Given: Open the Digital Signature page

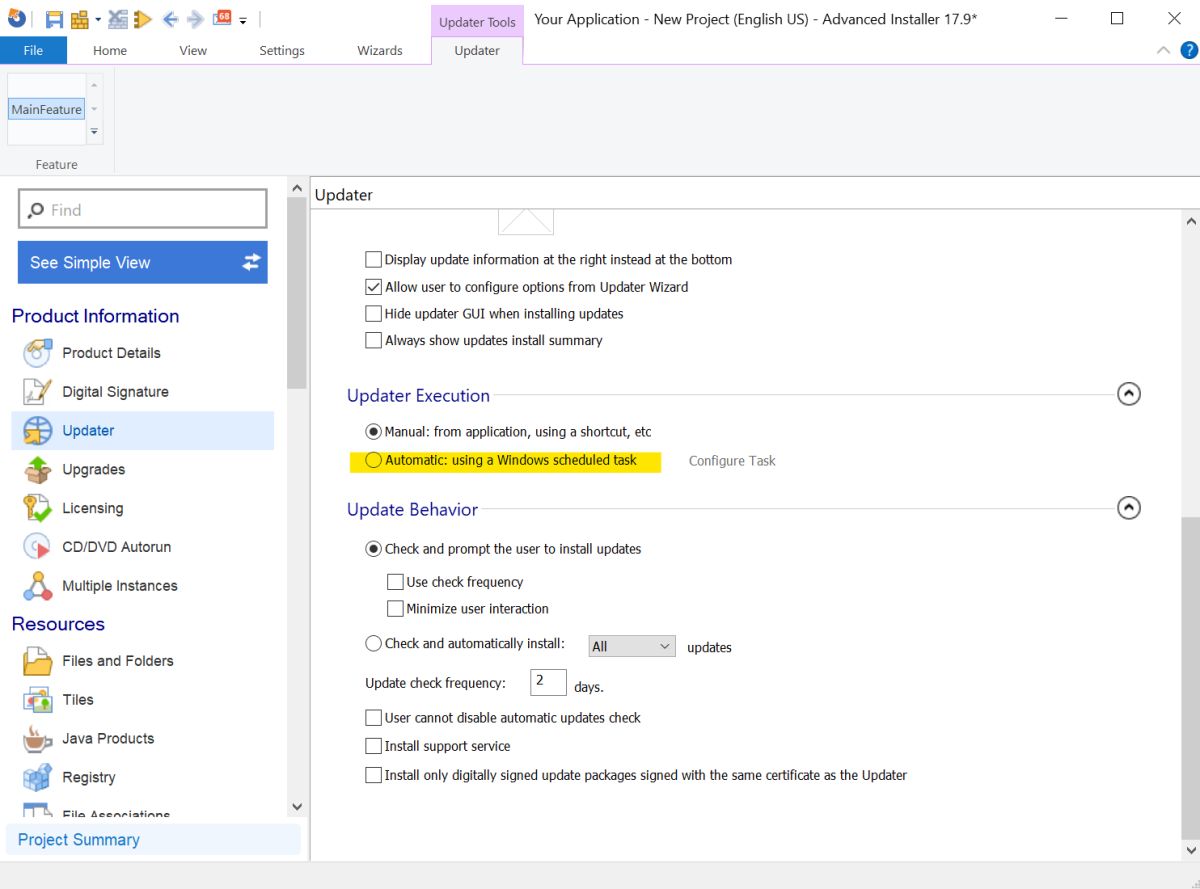Looking at the screenshot, I should click(115, 391).
